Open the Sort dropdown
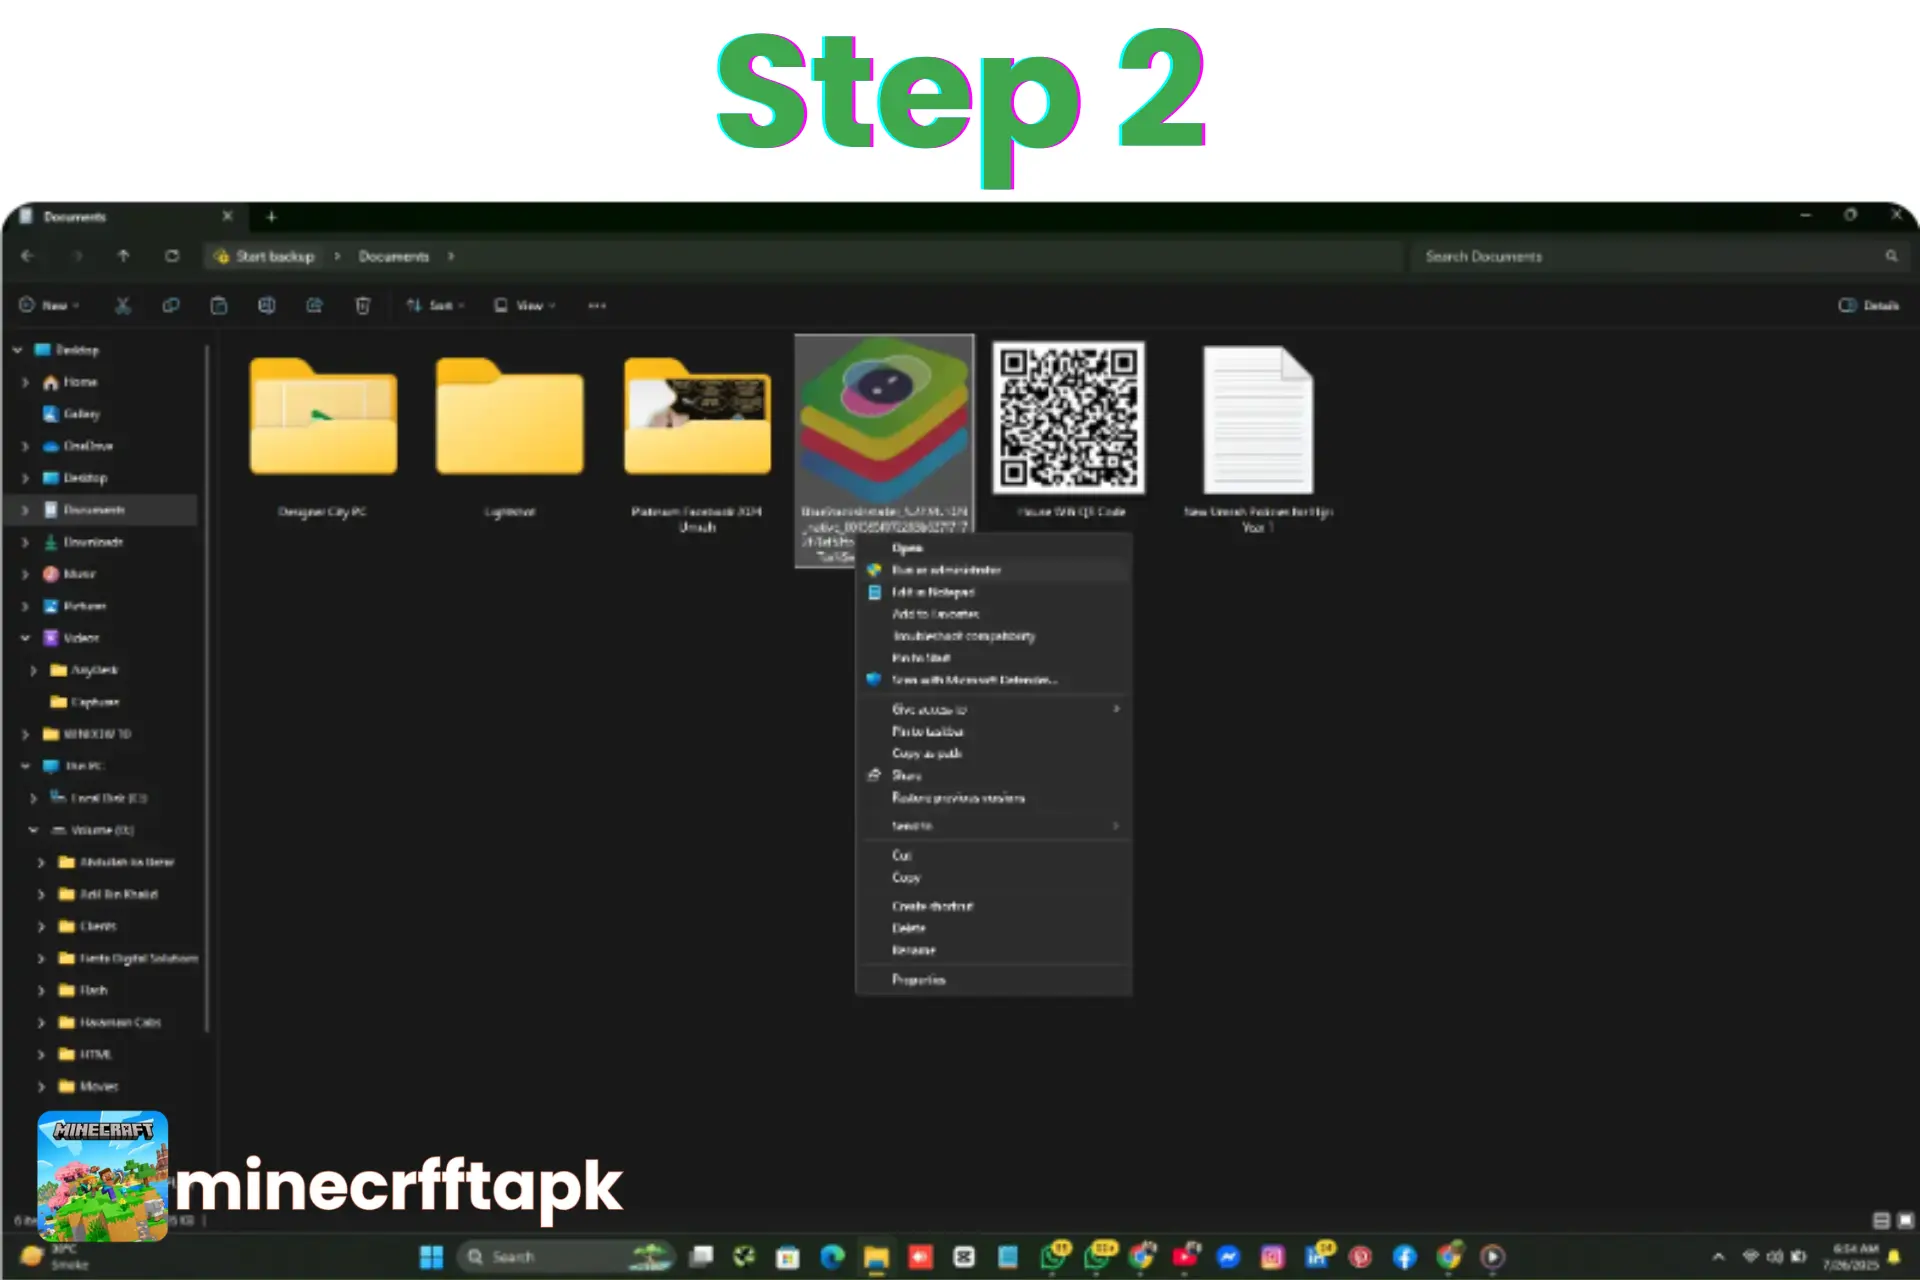 [x=435, y=305]
